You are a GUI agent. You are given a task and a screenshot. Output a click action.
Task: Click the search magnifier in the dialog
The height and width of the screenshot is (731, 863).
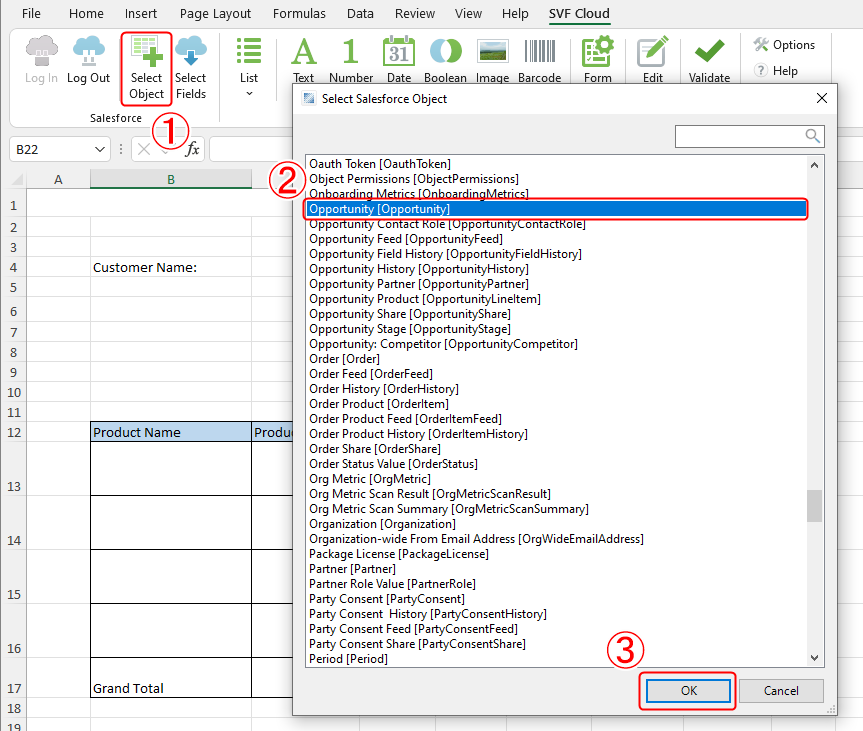[812, 135]
